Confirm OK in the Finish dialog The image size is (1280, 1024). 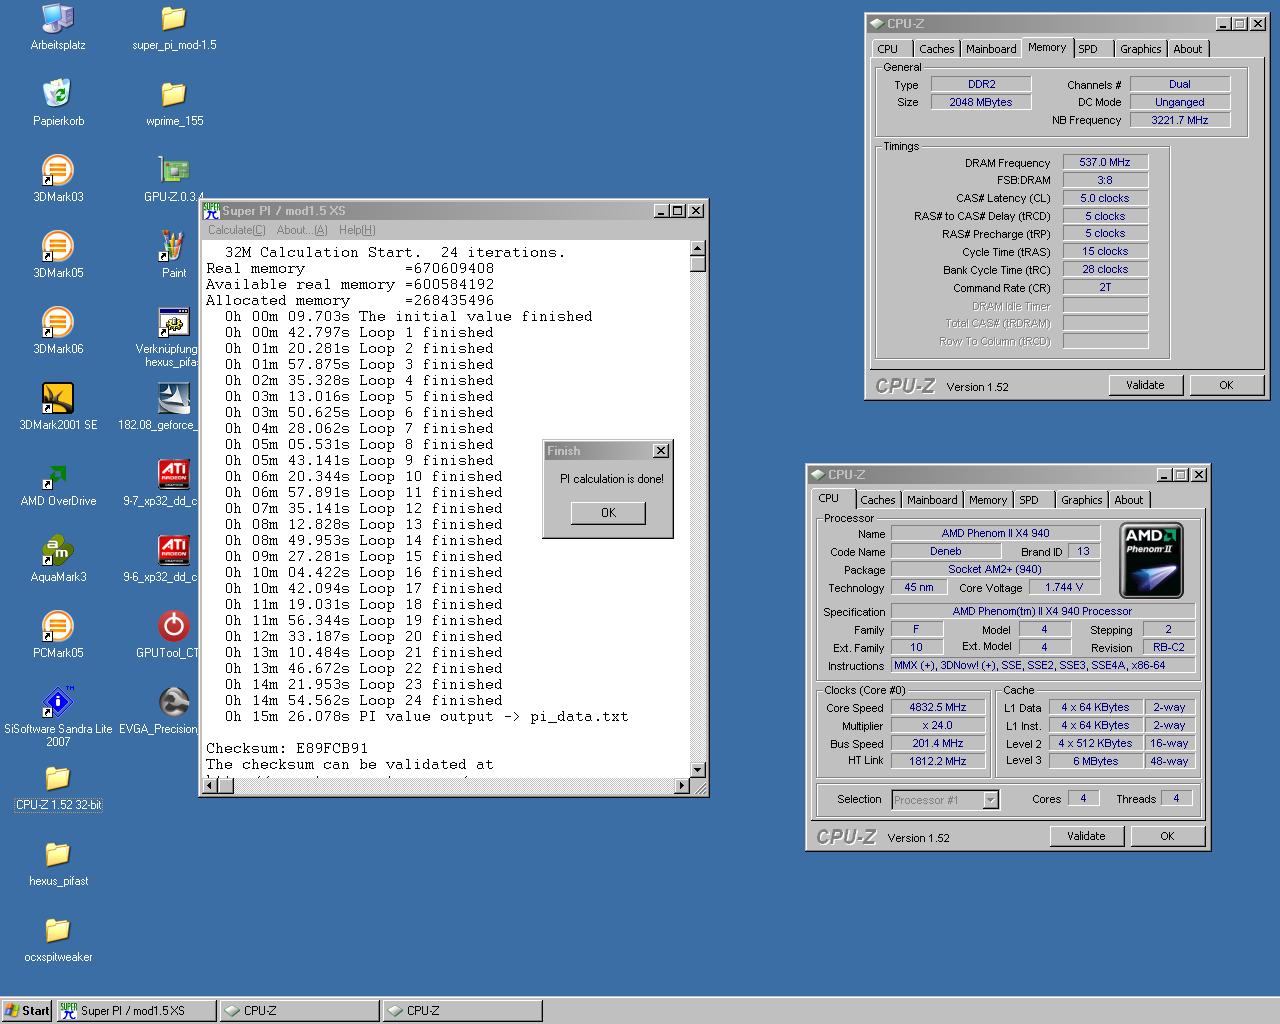click(x=608, y=512)
